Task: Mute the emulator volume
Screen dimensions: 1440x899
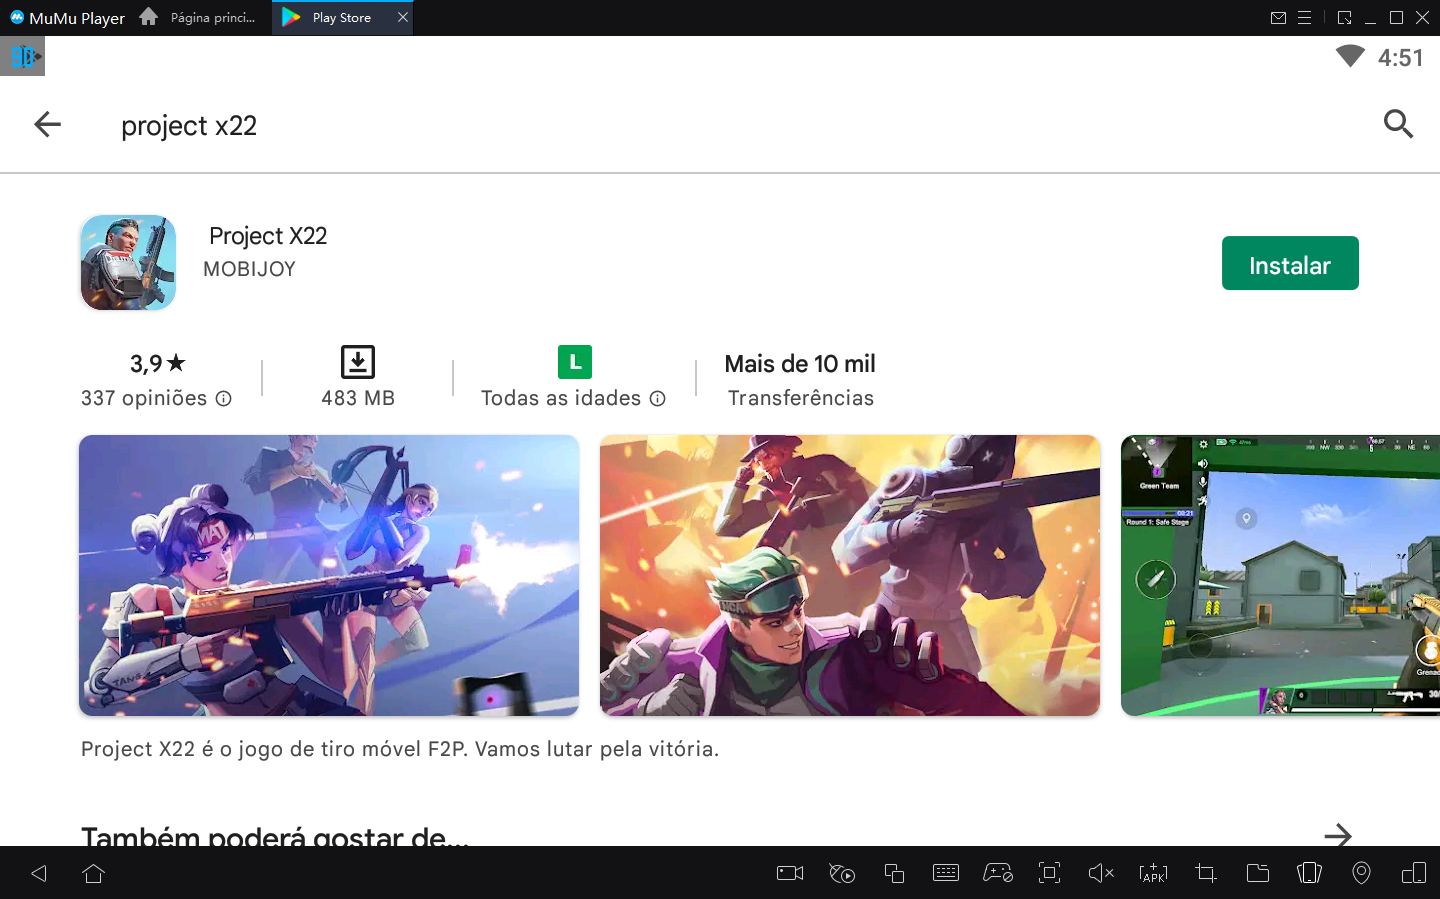Action: (x=1101, y=872)
